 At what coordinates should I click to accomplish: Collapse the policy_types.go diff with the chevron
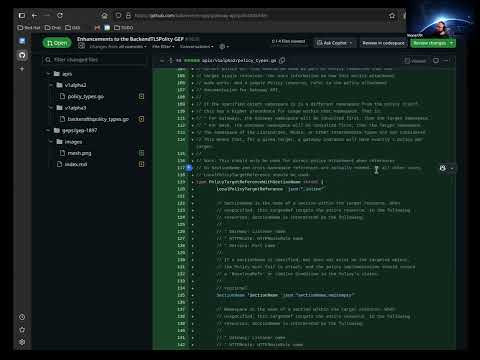tap(162, 60)
